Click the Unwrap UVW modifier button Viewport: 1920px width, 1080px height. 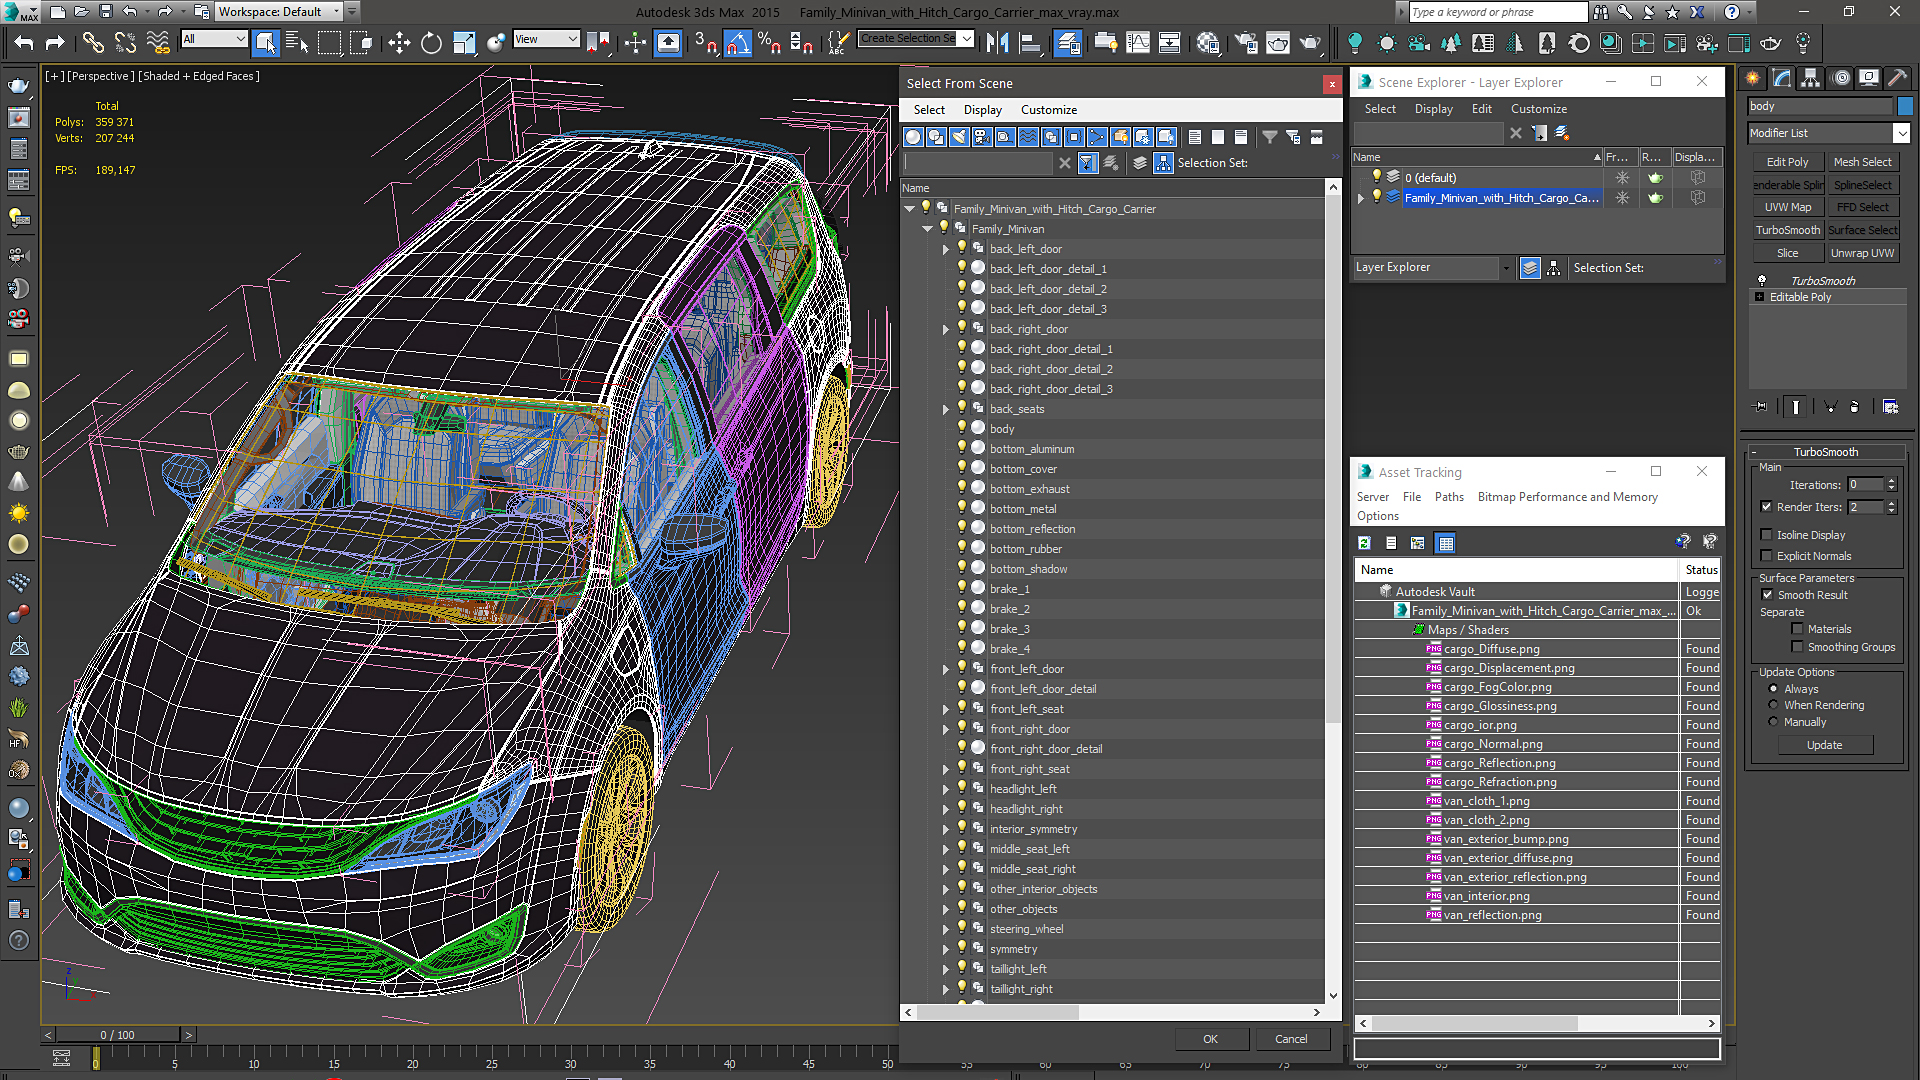pos(1862,253)
